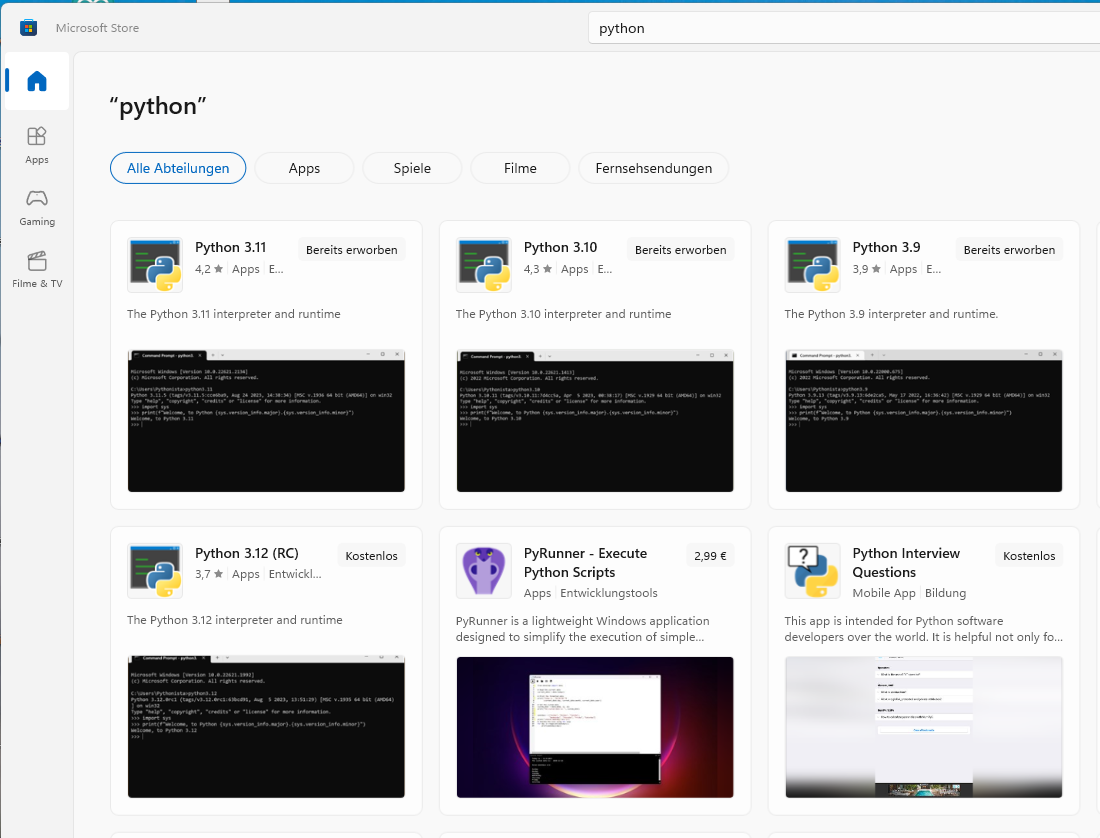Open the Home page in sidebar
Image resolution: width=1100 pixels, height=838 pixels.
(36, 81)
